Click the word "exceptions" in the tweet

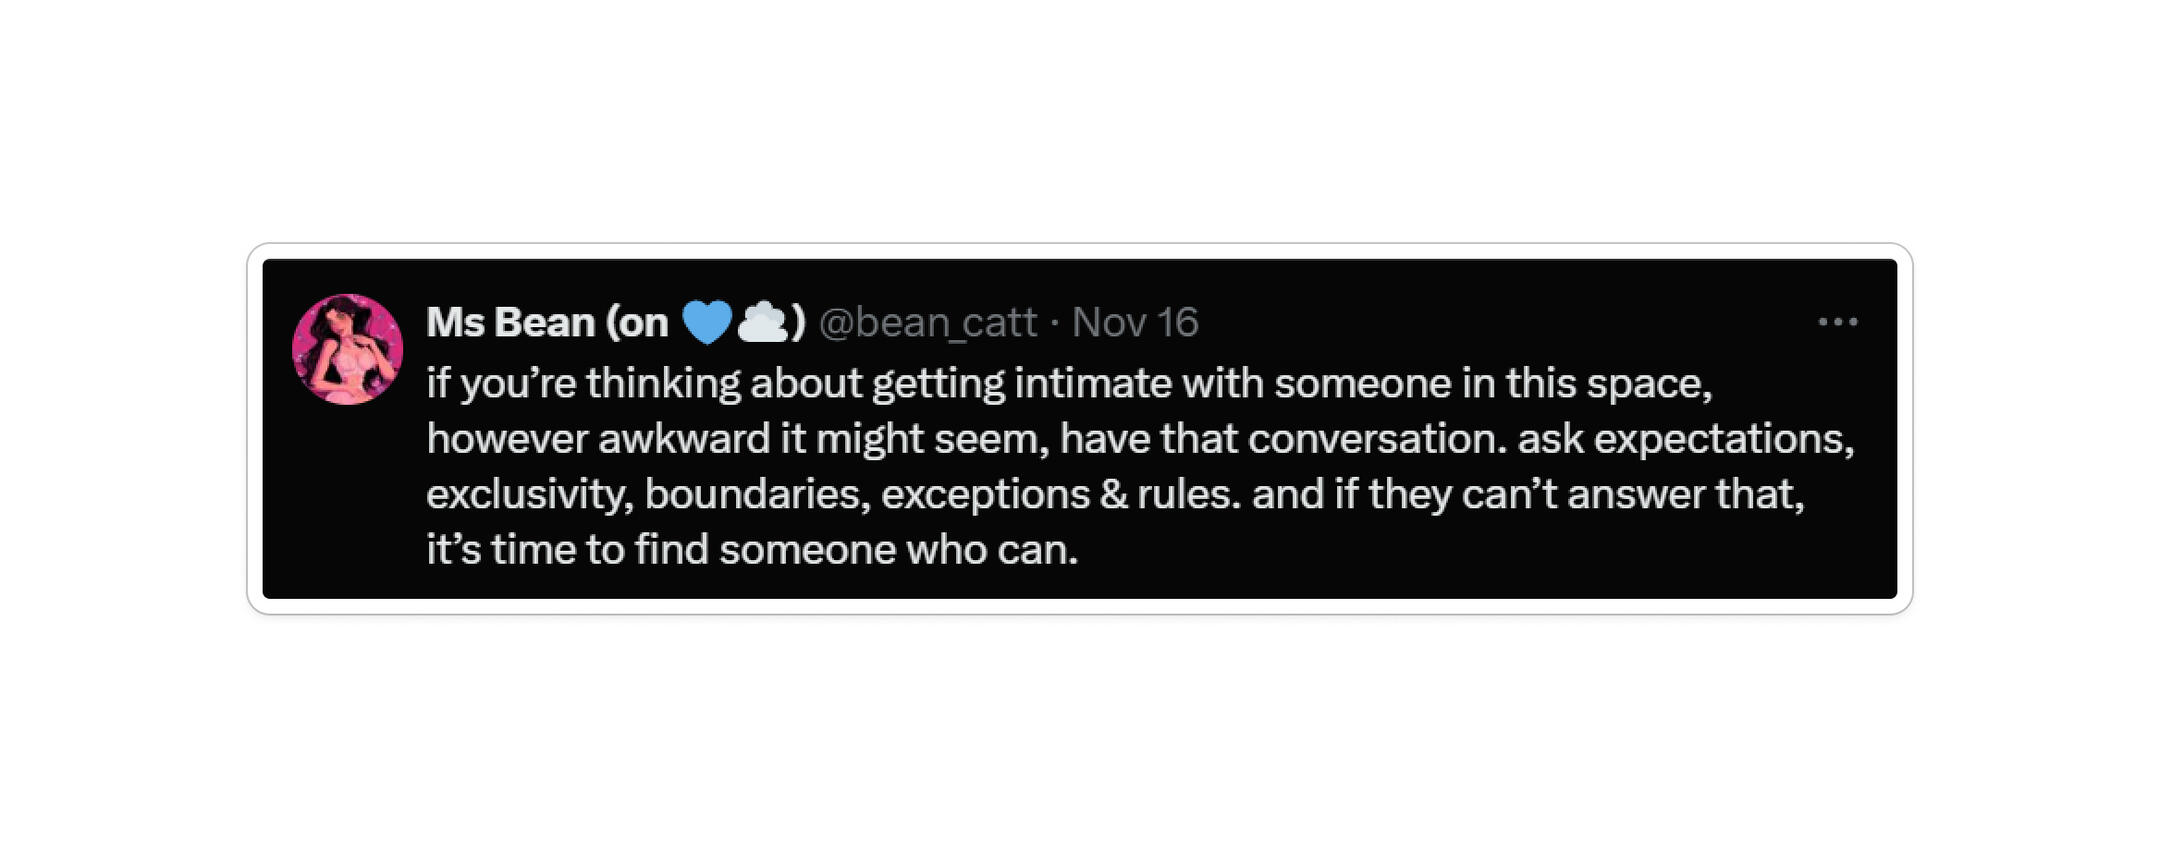985,495
